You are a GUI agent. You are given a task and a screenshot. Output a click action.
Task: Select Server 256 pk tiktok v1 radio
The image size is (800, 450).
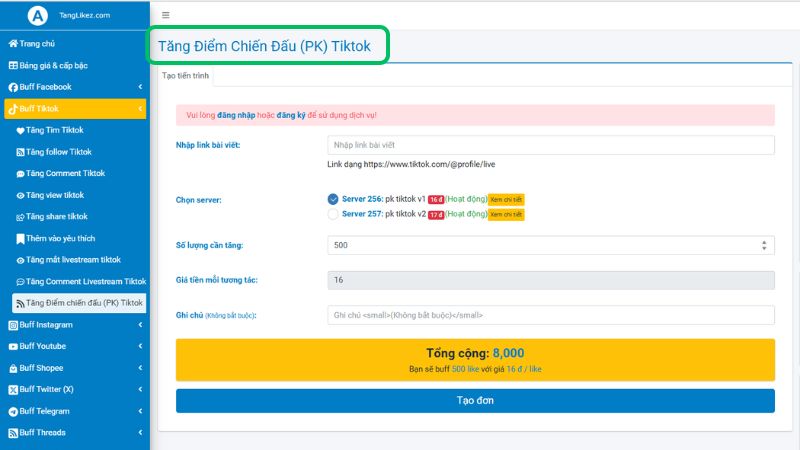pos(333,199)
